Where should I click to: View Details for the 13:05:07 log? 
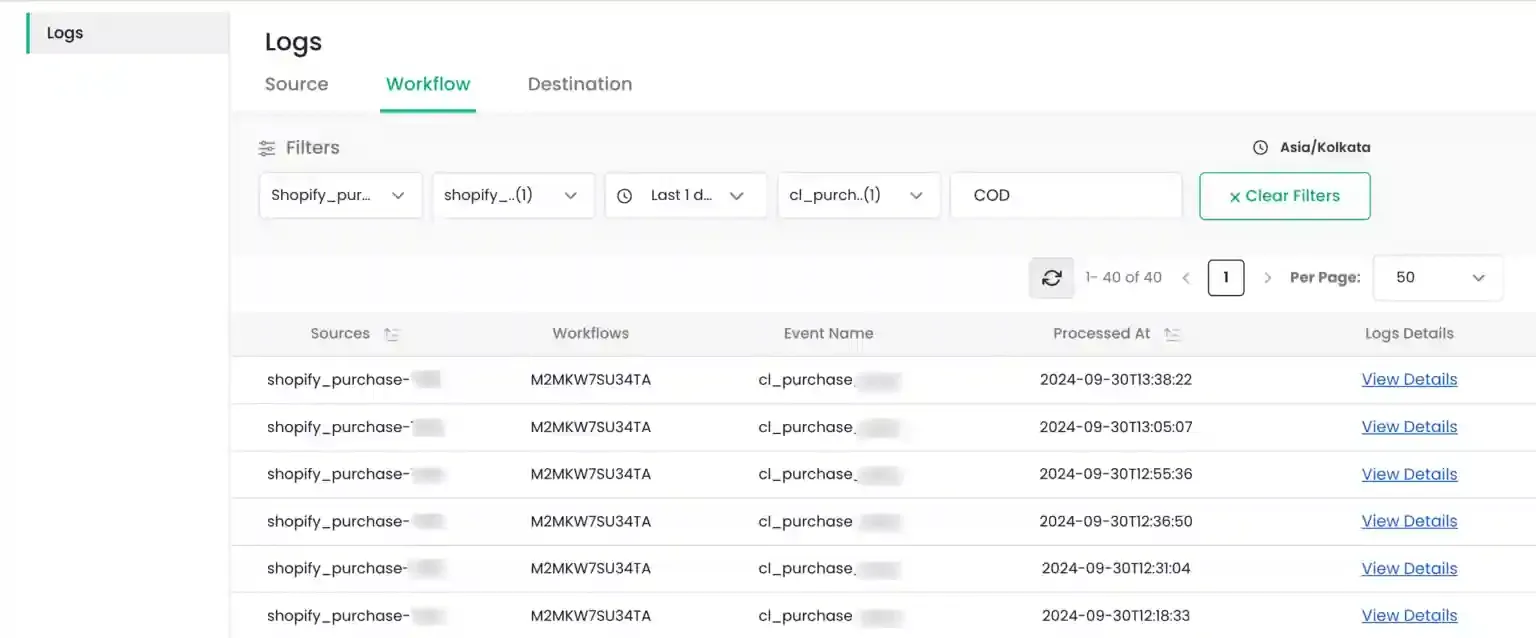[x=1409, y=427]
